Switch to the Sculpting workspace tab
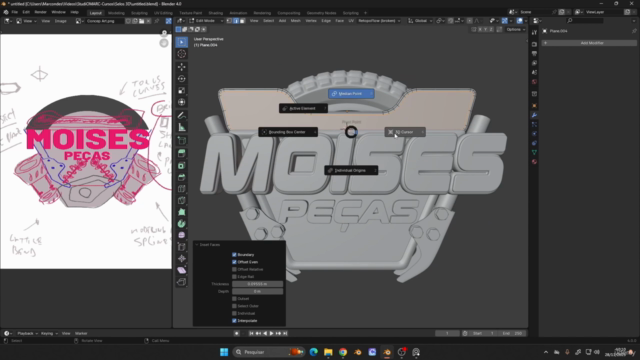This screenshot has height=360, width=640. pyautogui.click(x=139, y=13)
